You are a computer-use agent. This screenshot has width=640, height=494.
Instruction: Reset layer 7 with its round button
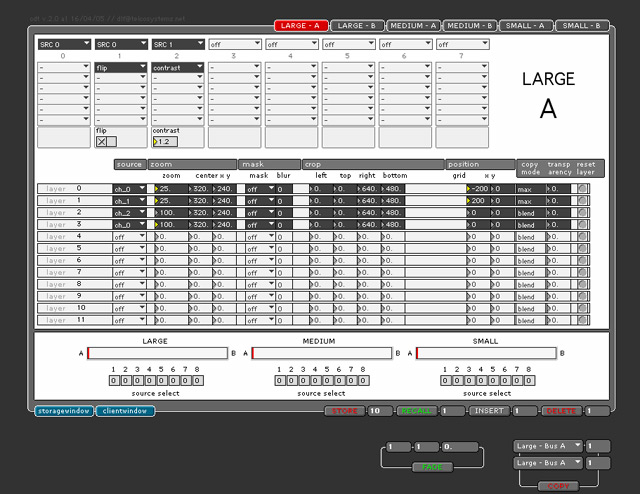(582, 272)
